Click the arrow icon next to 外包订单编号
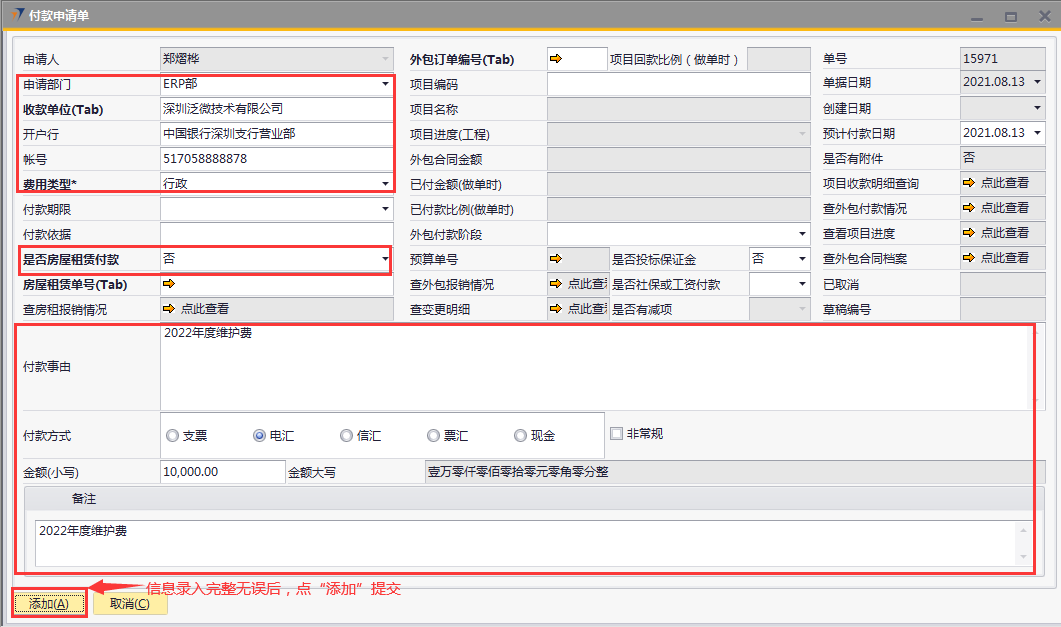The height and width of the screenshot is (627, 1061). [557, 59]
